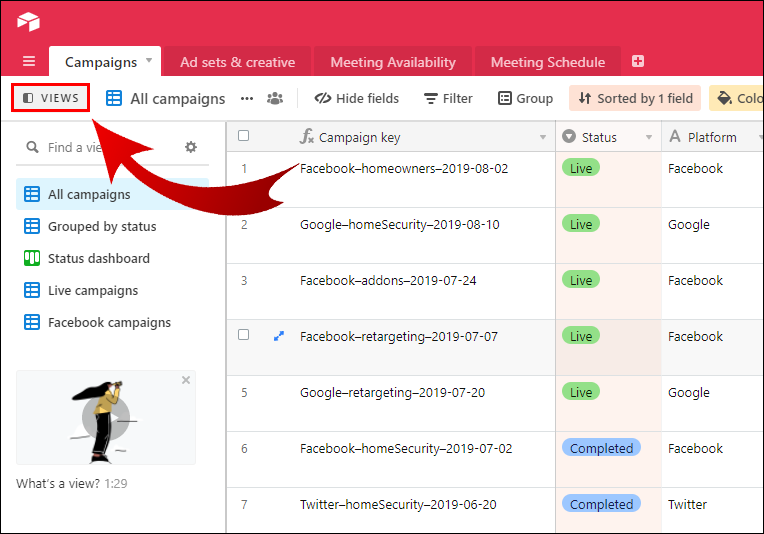Open the three-dot view options menu

(x=247, y=98)
